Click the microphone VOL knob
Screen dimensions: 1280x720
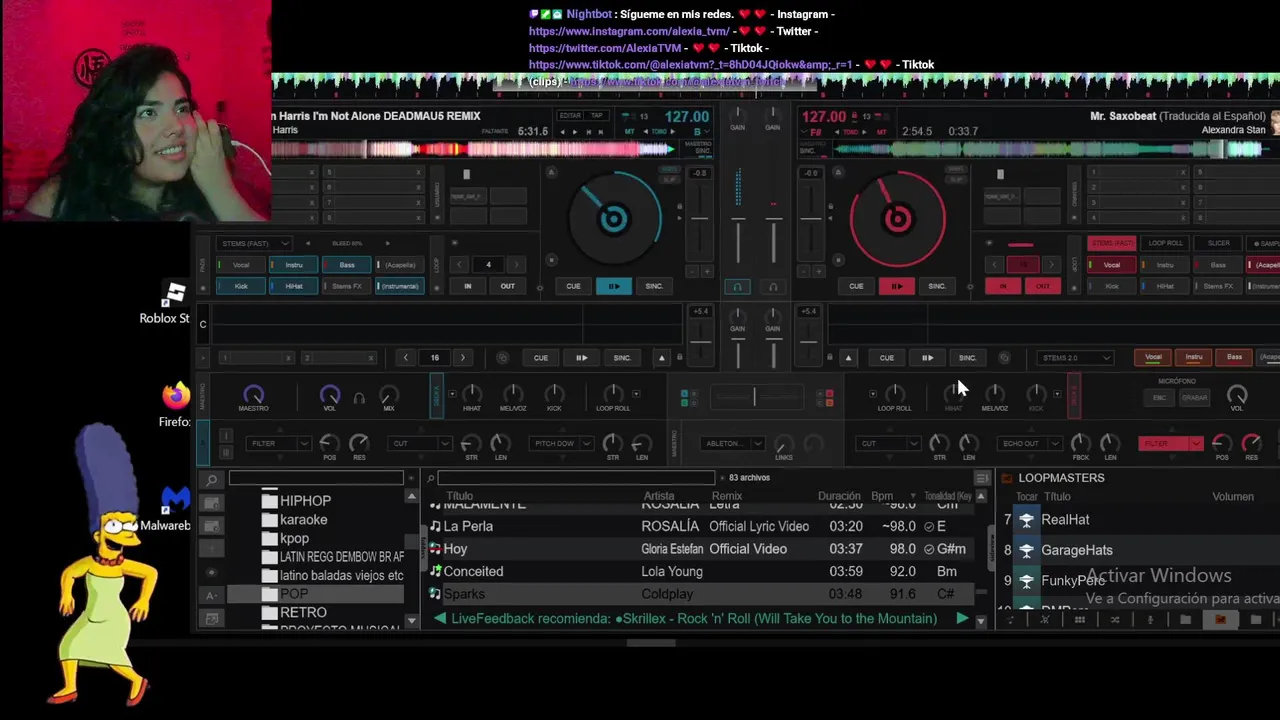point(1237,395)
